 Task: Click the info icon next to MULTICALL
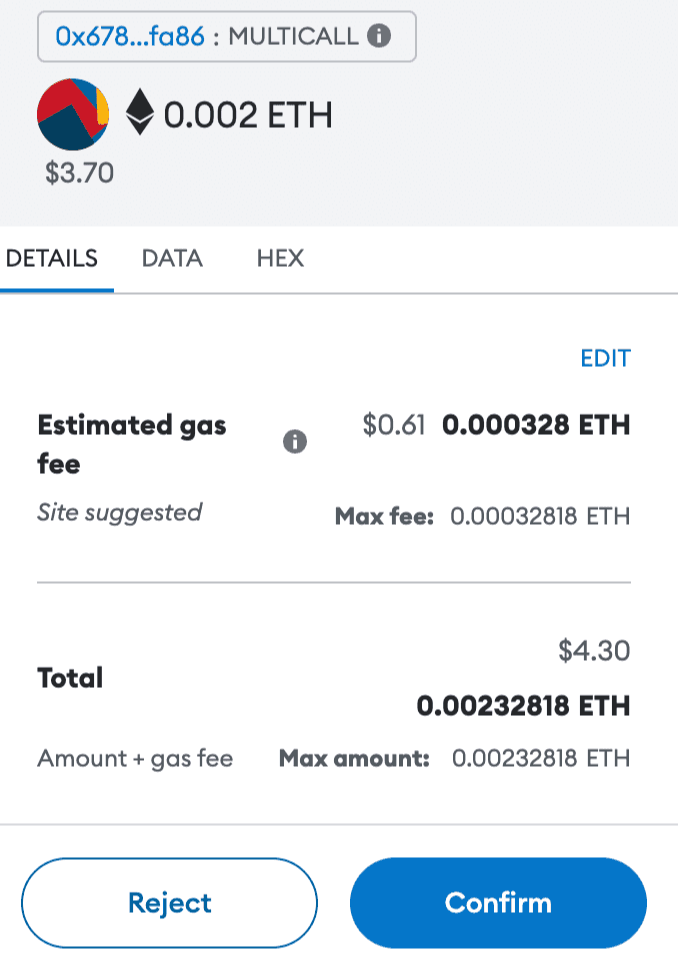click(378, 37)
